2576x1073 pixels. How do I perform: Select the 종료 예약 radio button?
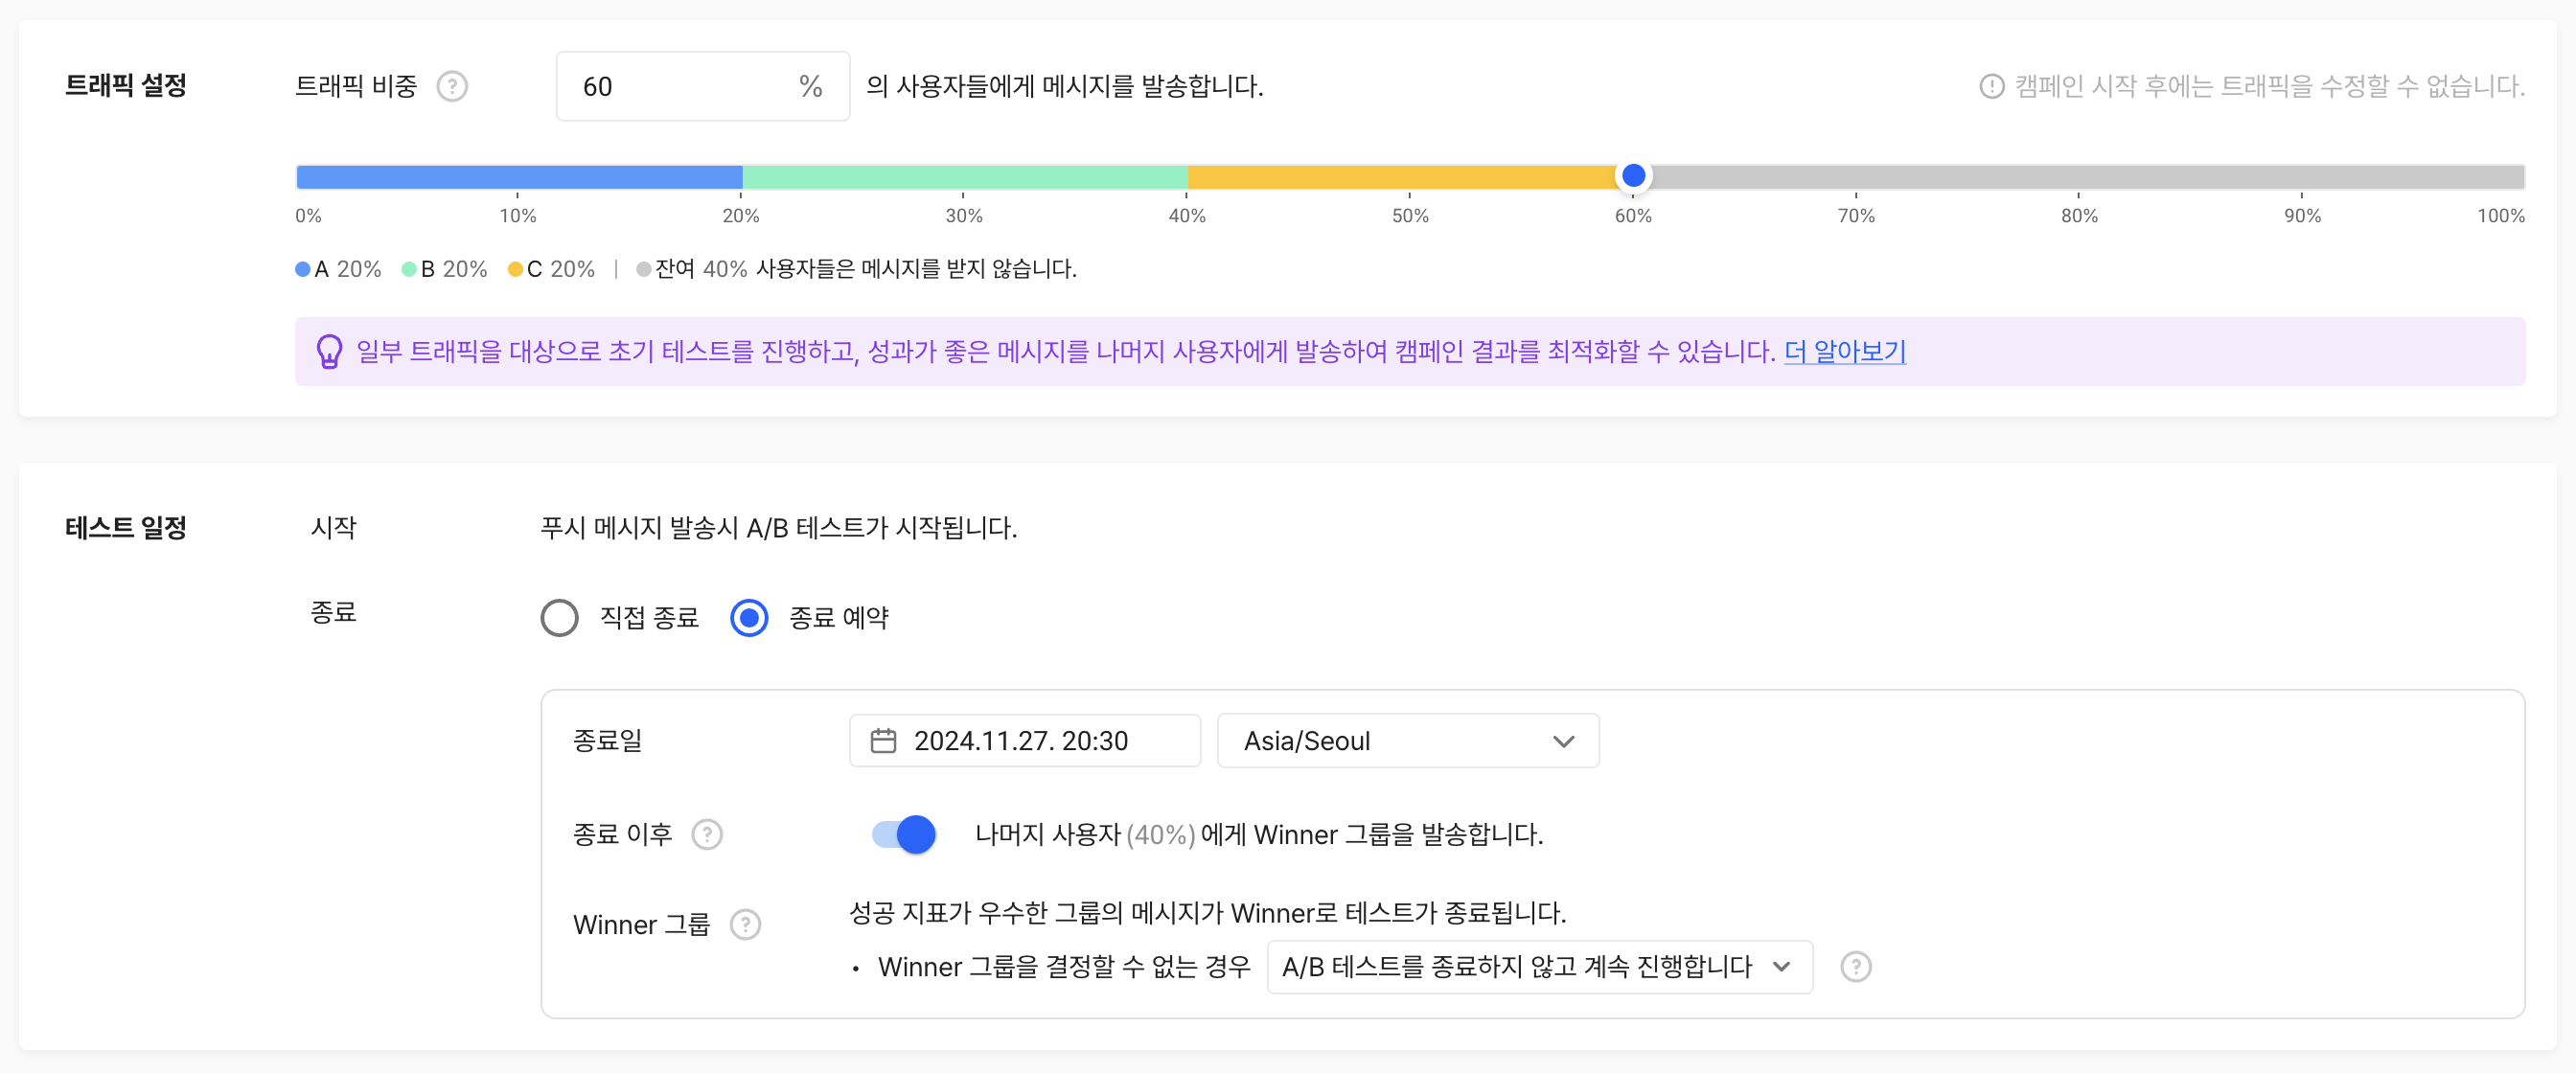tap(749, 618)
